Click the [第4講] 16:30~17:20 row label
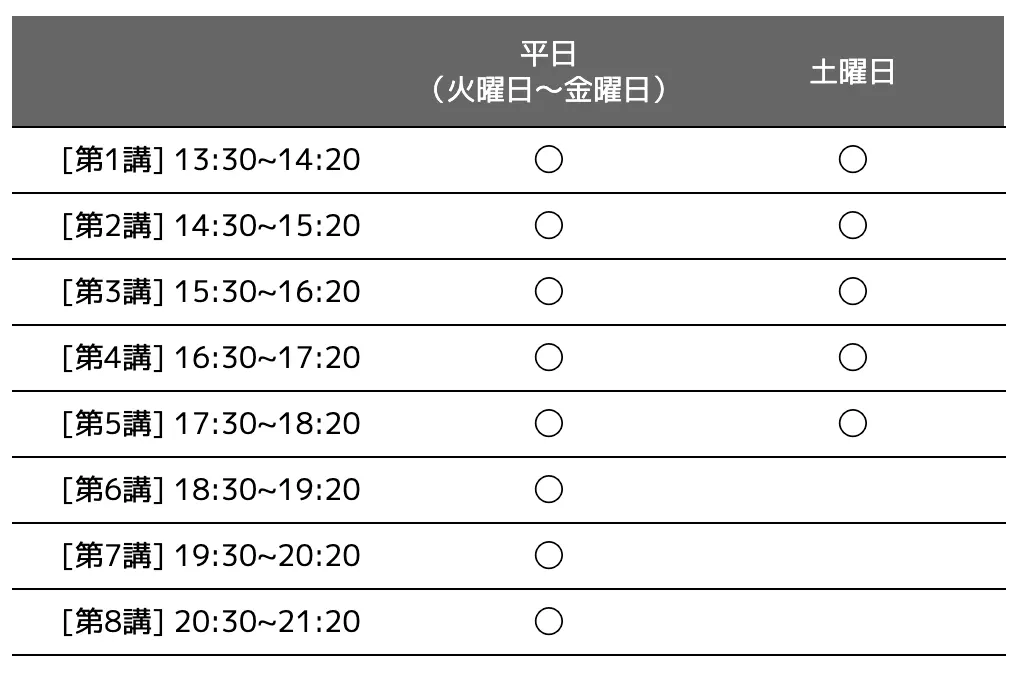The width and height of the screenshot is (1024, 674). tap(211, 358)
